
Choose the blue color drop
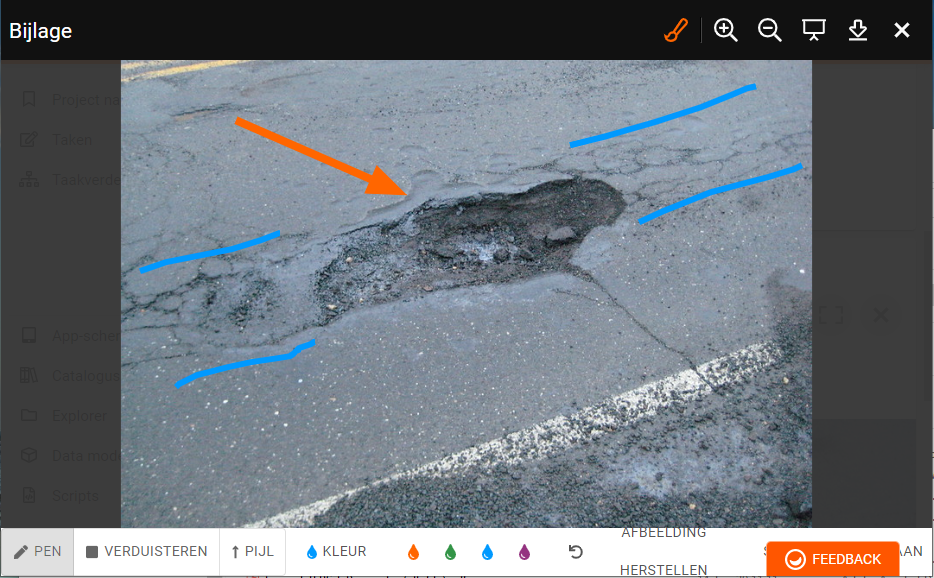pyautogui.click(x=487, y=552)
